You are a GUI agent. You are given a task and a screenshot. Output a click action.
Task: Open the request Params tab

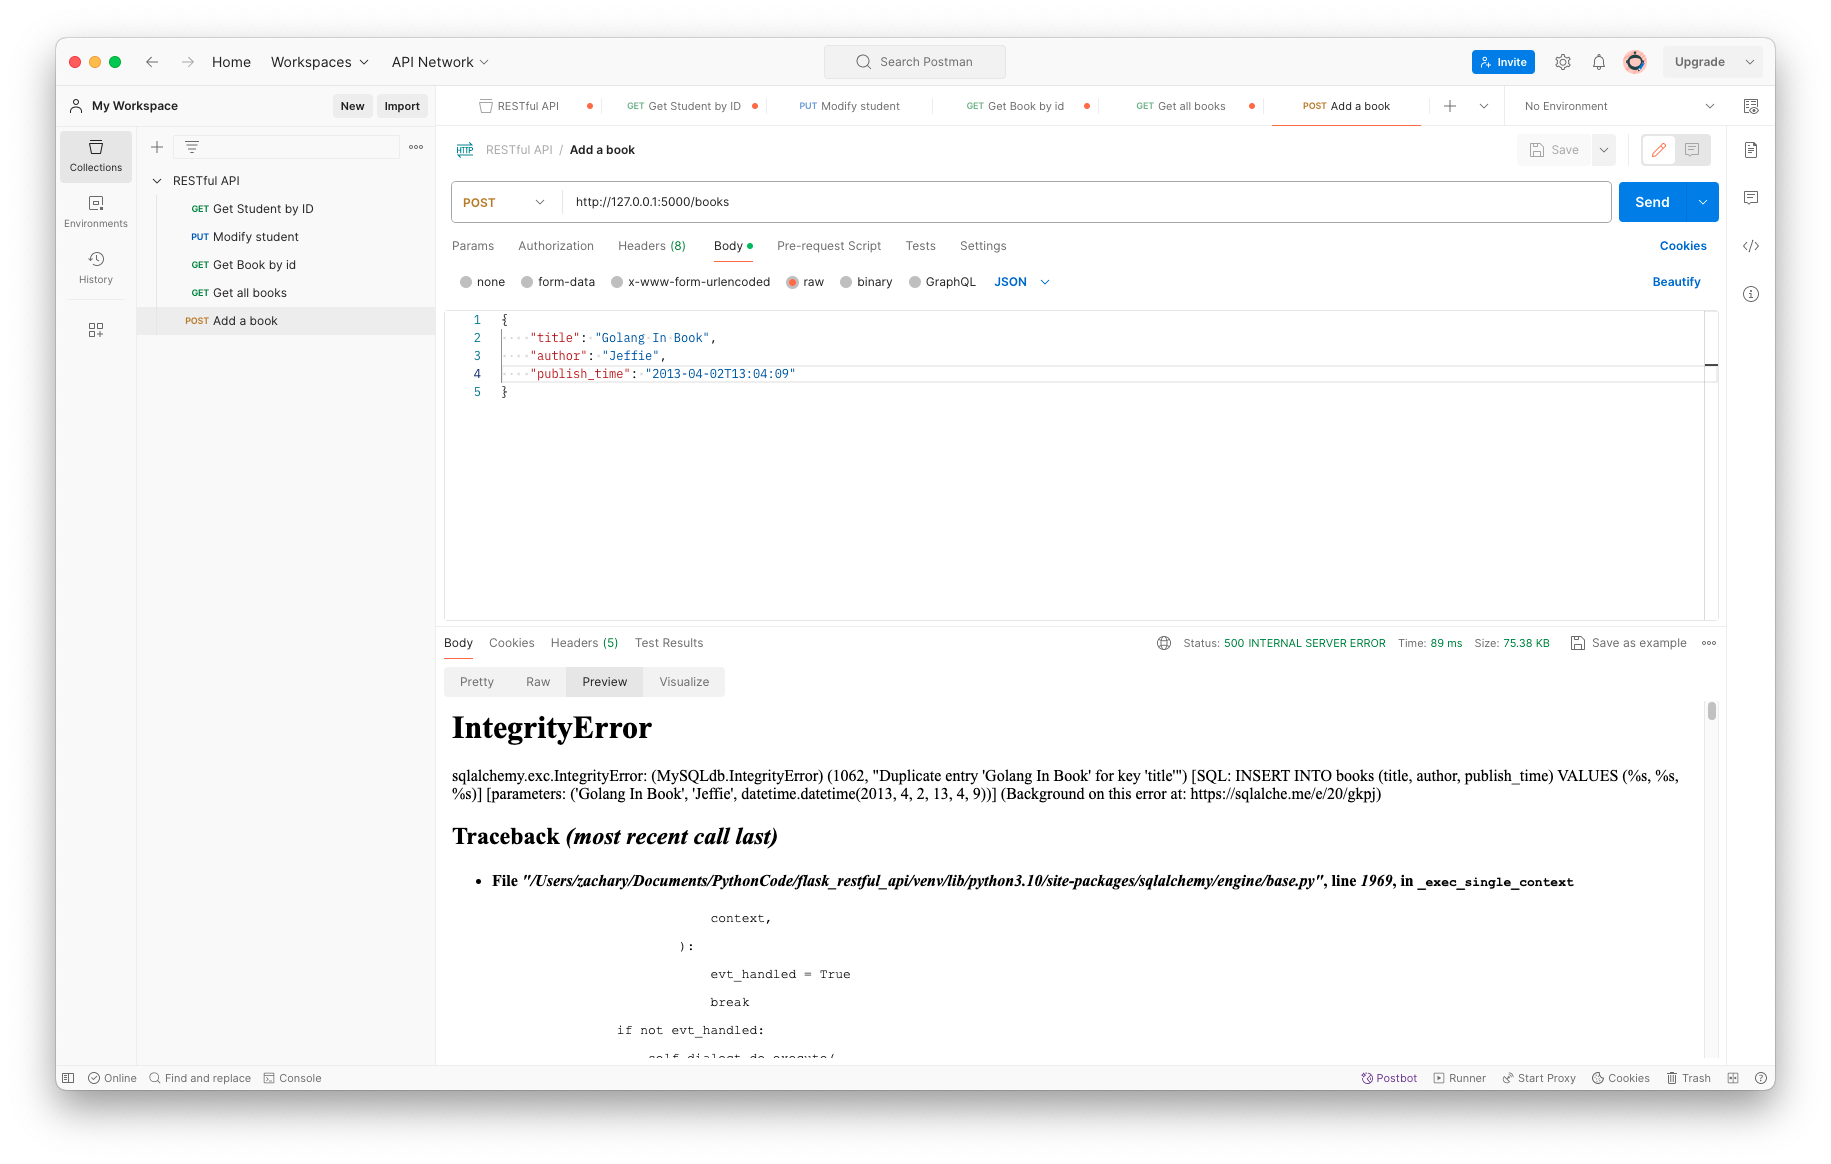pos(473,246)
